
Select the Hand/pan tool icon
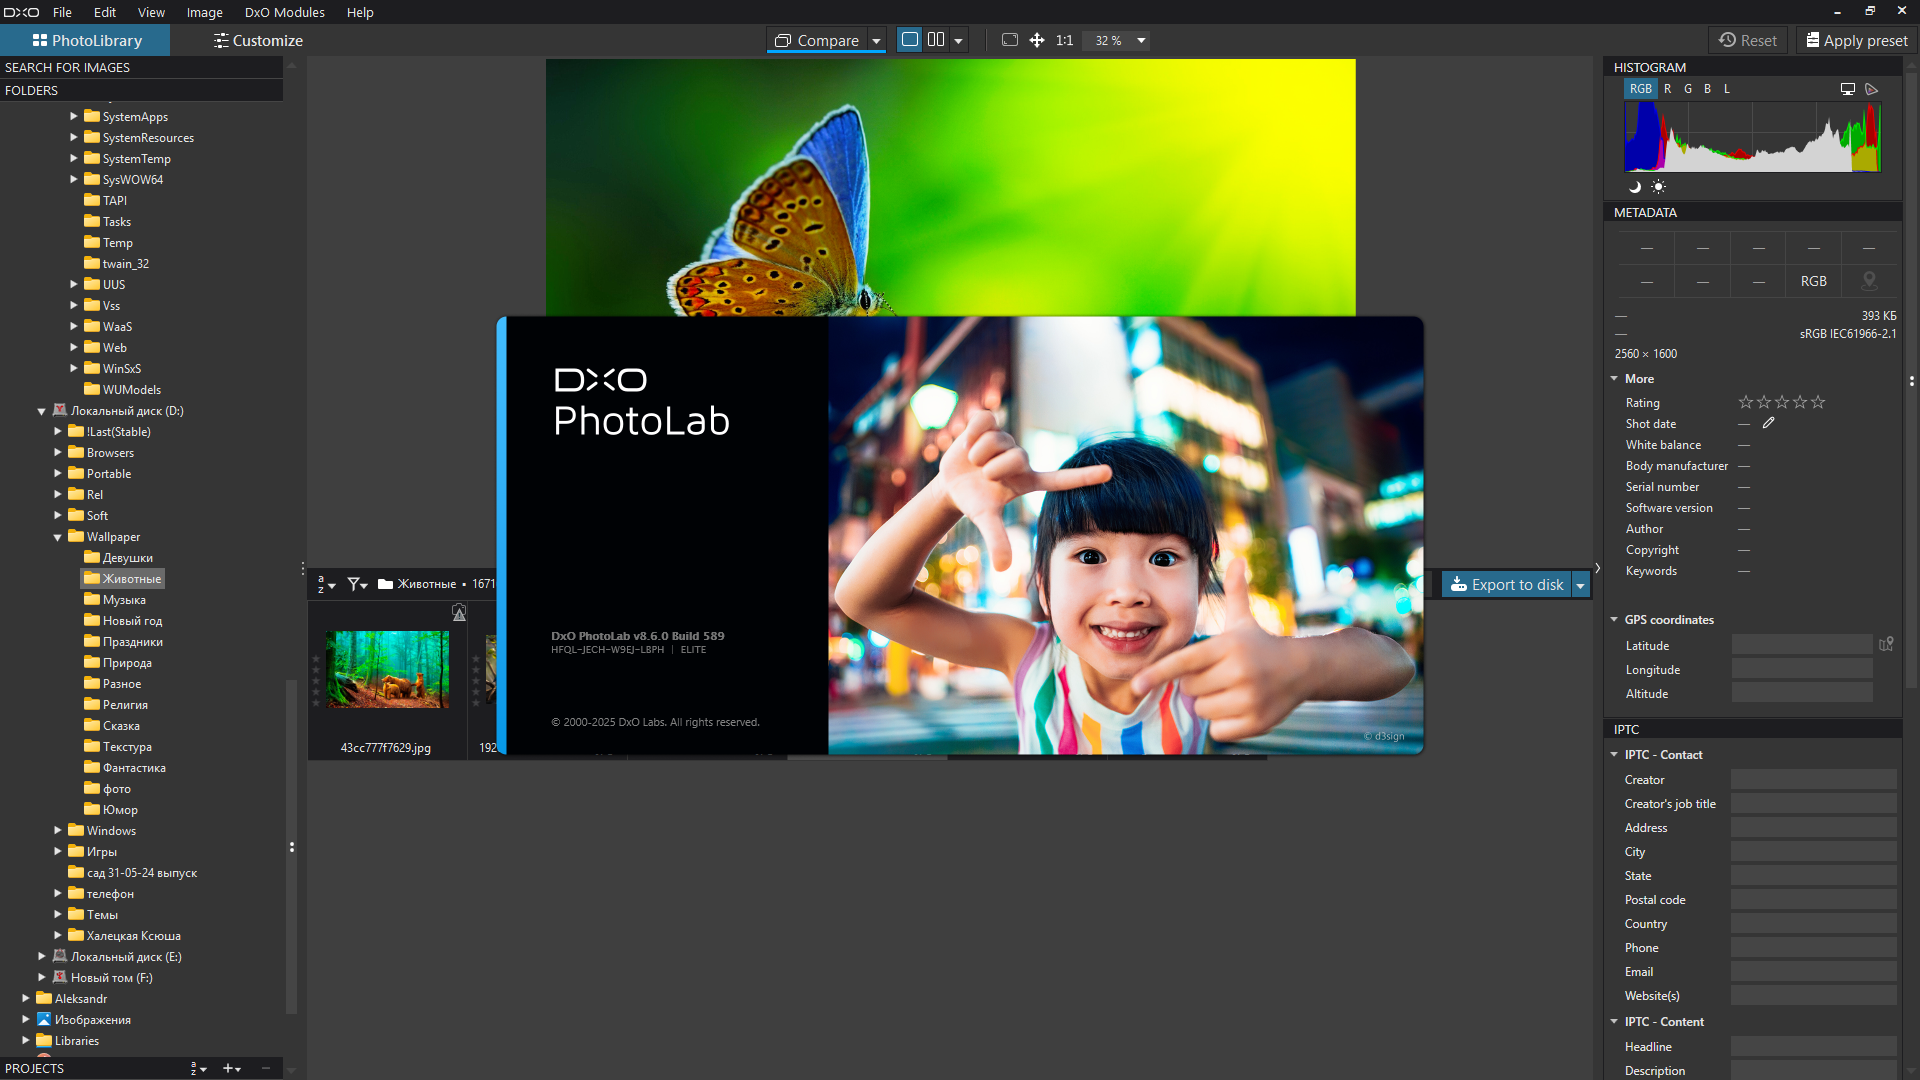click(1037, 40)
